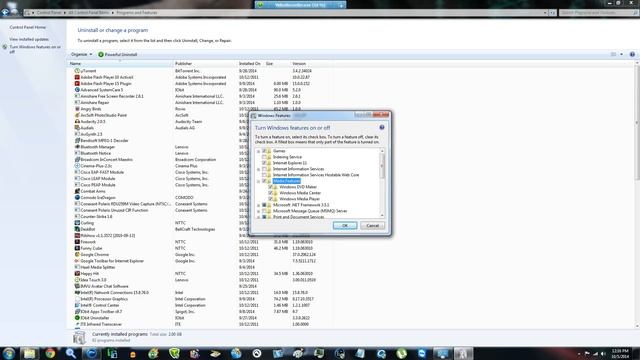
Task: Click the Curling game icon in list
Action: tap(77, 223)
